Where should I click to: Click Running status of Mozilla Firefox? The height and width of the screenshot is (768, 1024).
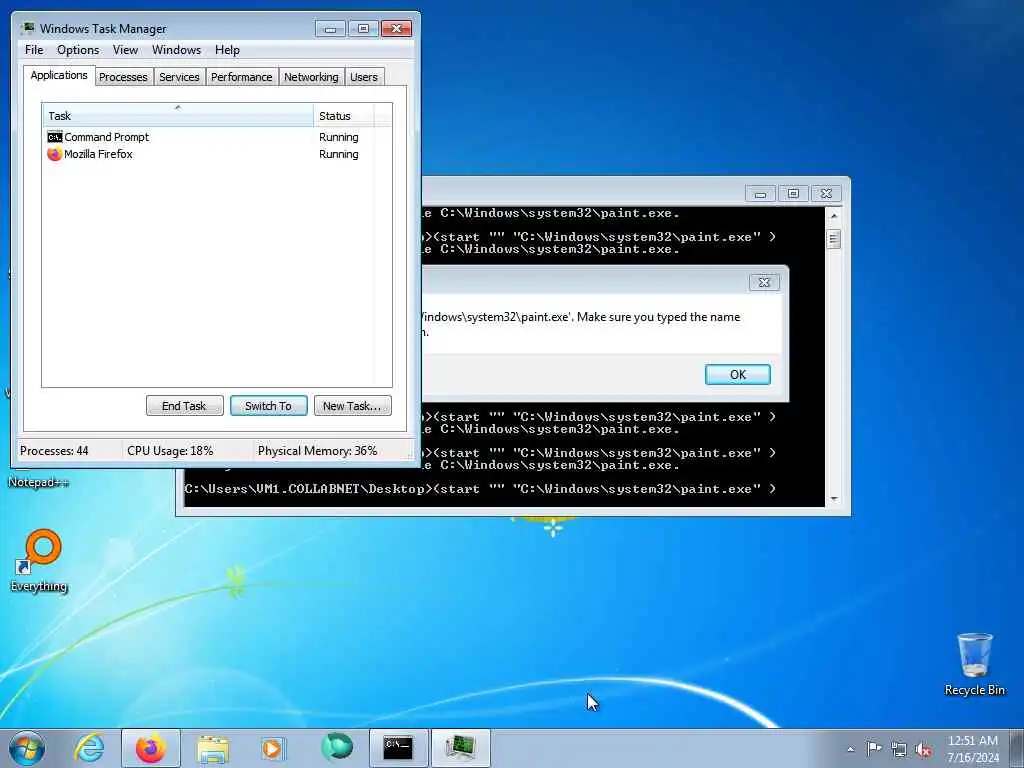coord(338,154)
